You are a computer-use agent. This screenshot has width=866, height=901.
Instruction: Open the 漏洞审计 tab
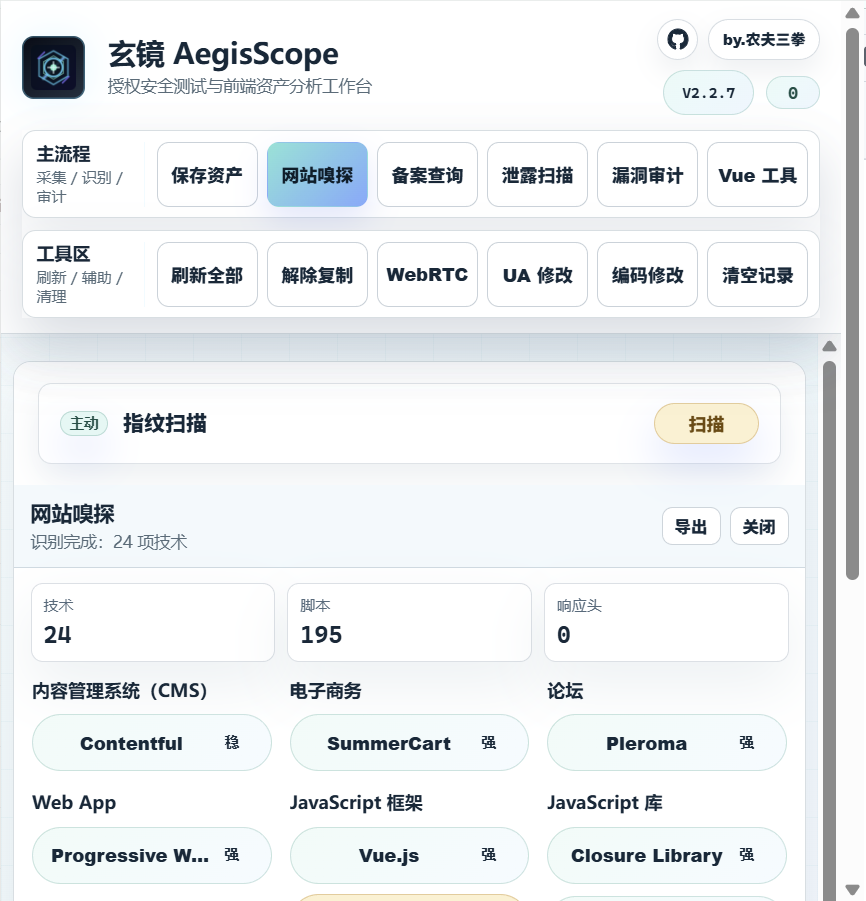click(x=648, y=175)
